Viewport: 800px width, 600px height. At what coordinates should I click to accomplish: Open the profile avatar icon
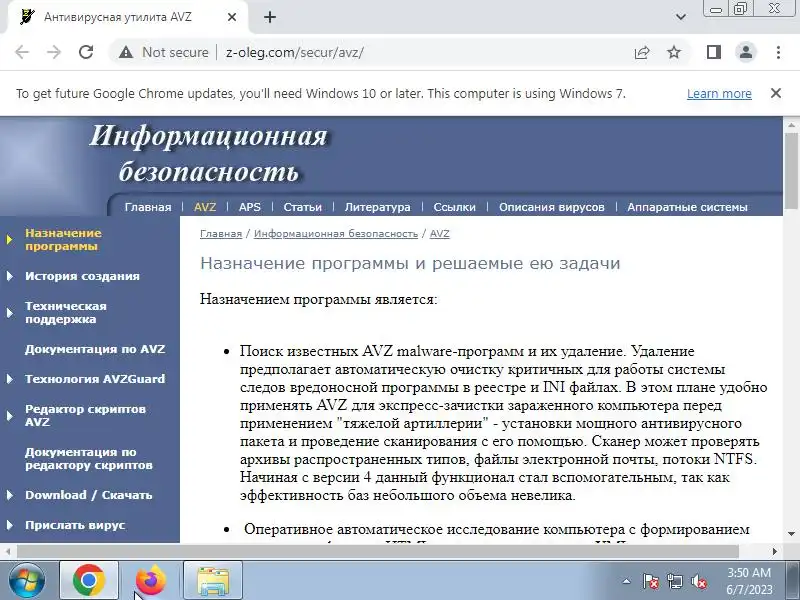pyautogui.click(x=745, y=52)
